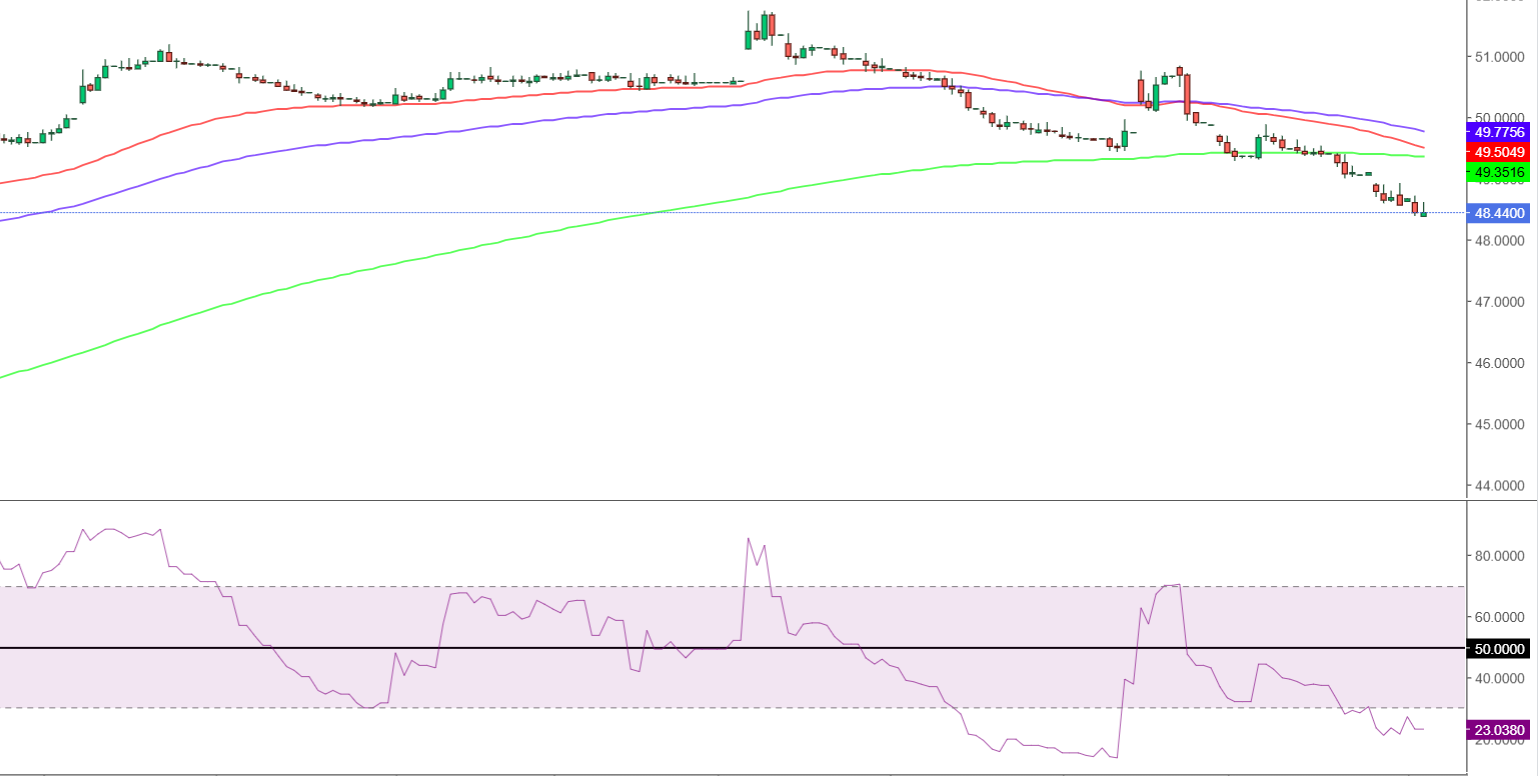The height and width of the screenshot is (776, 1538).
Task: Click the red 49.5049 moving average price tag
Action: (x=1500, y=152)
